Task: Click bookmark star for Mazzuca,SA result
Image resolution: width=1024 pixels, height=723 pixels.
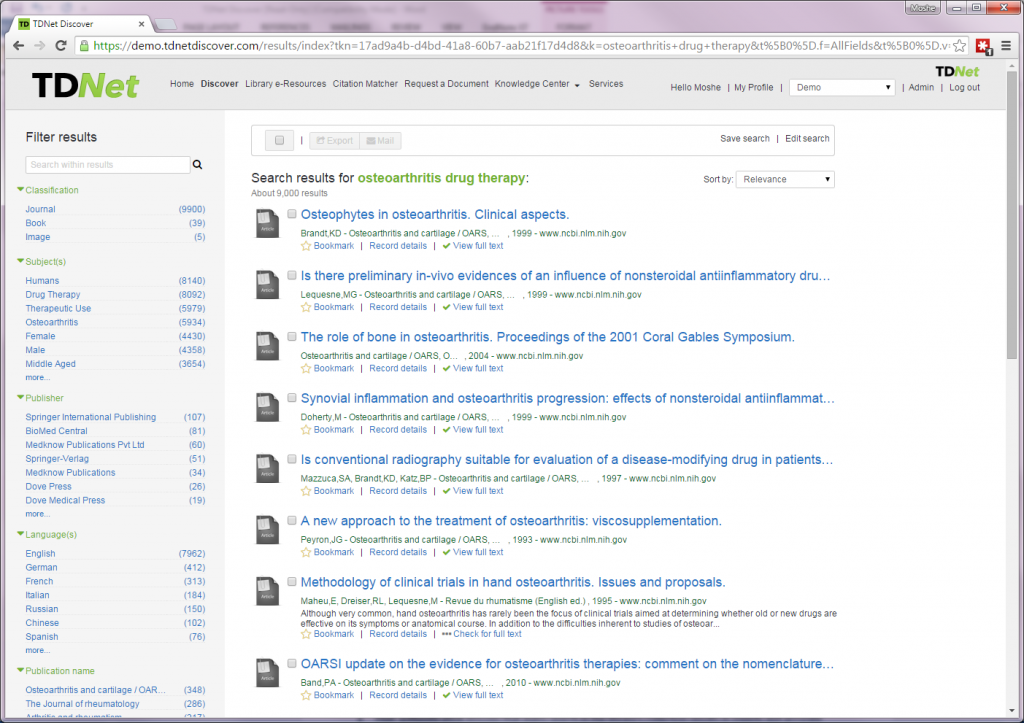Action: (x=306, y=492)
